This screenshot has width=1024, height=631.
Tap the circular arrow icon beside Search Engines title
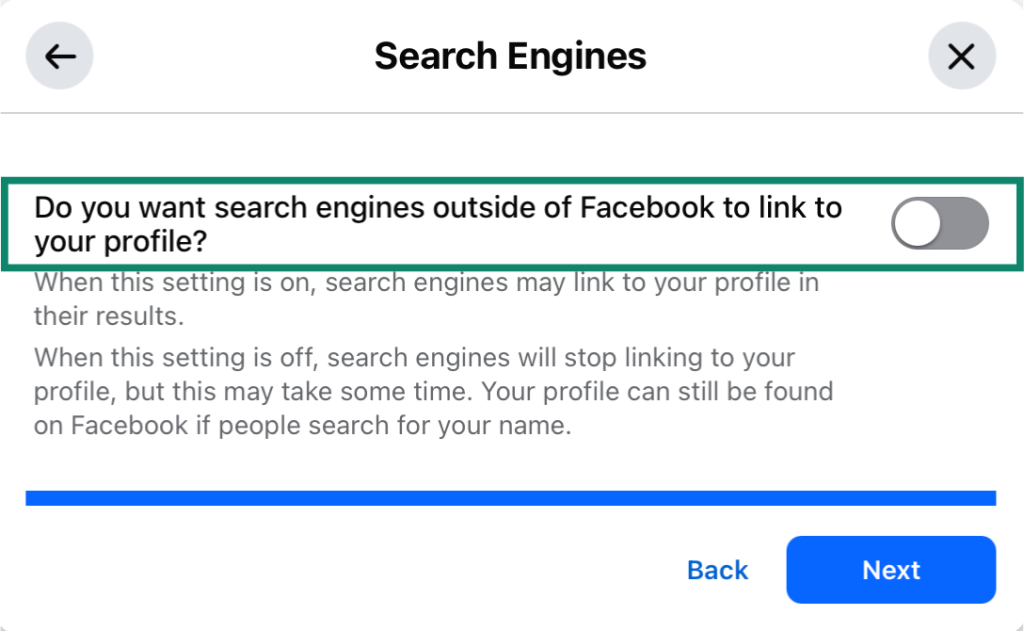[x=59, y=56]
